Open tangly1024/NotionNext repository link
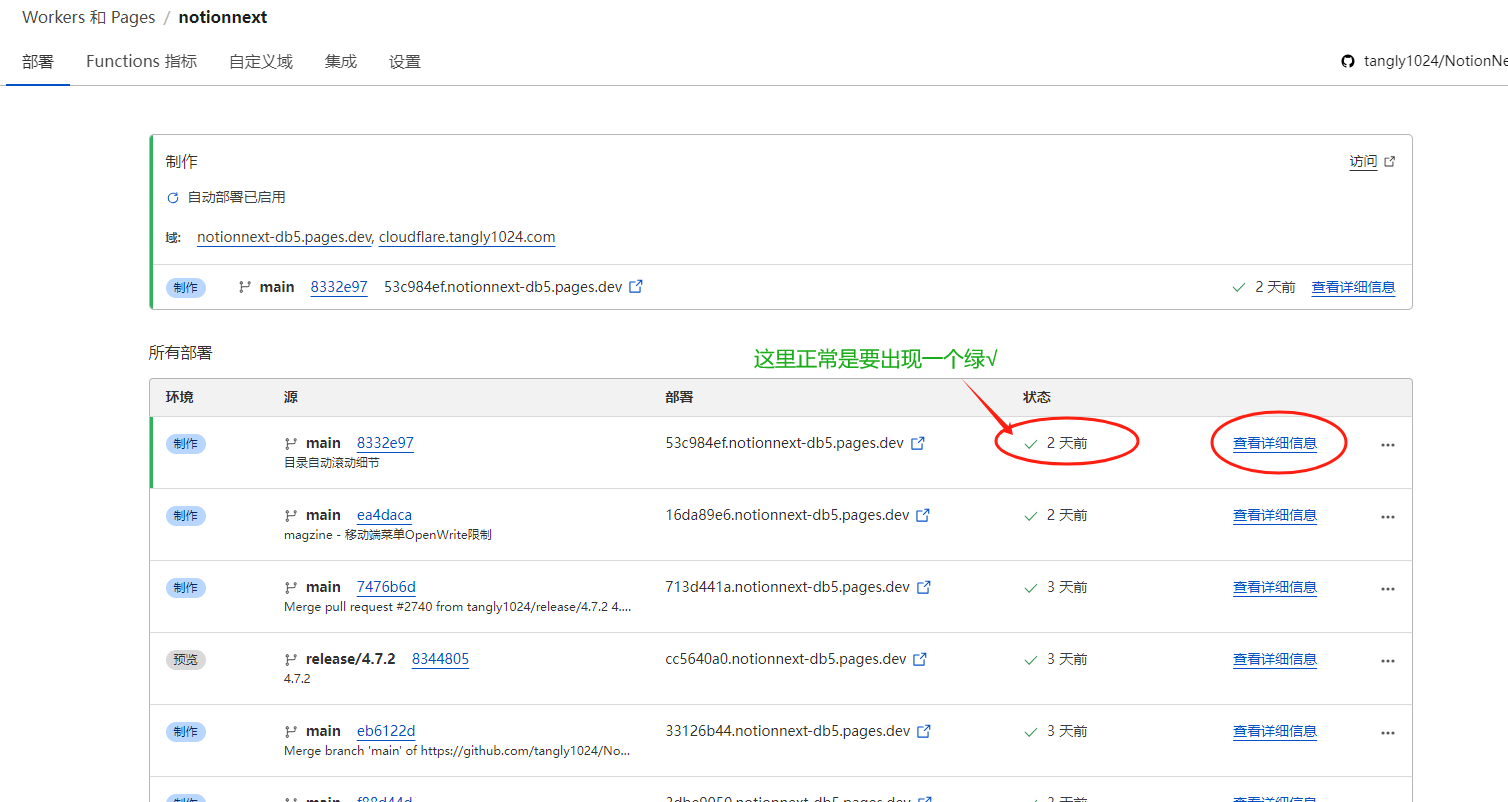This screenshot has height=802, width=1508. (1436, 61)
